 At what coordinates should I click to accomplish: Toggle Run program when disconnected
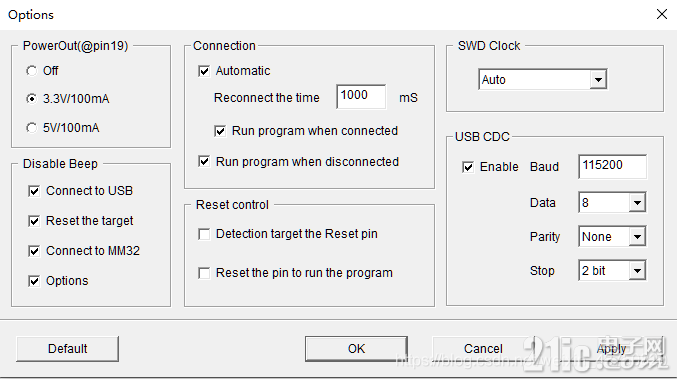click(204, 161)
